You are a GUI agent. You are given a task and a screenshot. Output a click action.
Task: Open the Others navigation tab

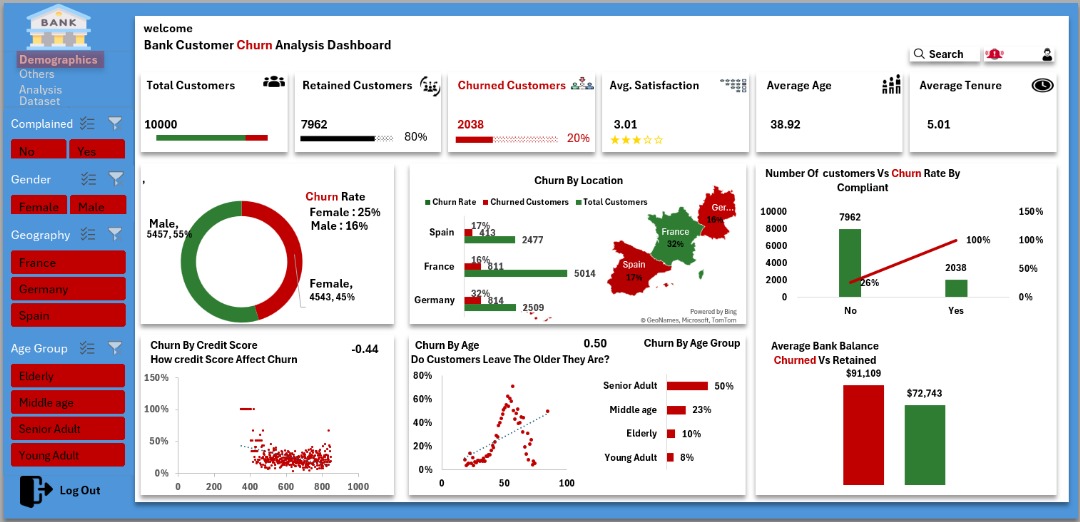click(x=37, y=74)
